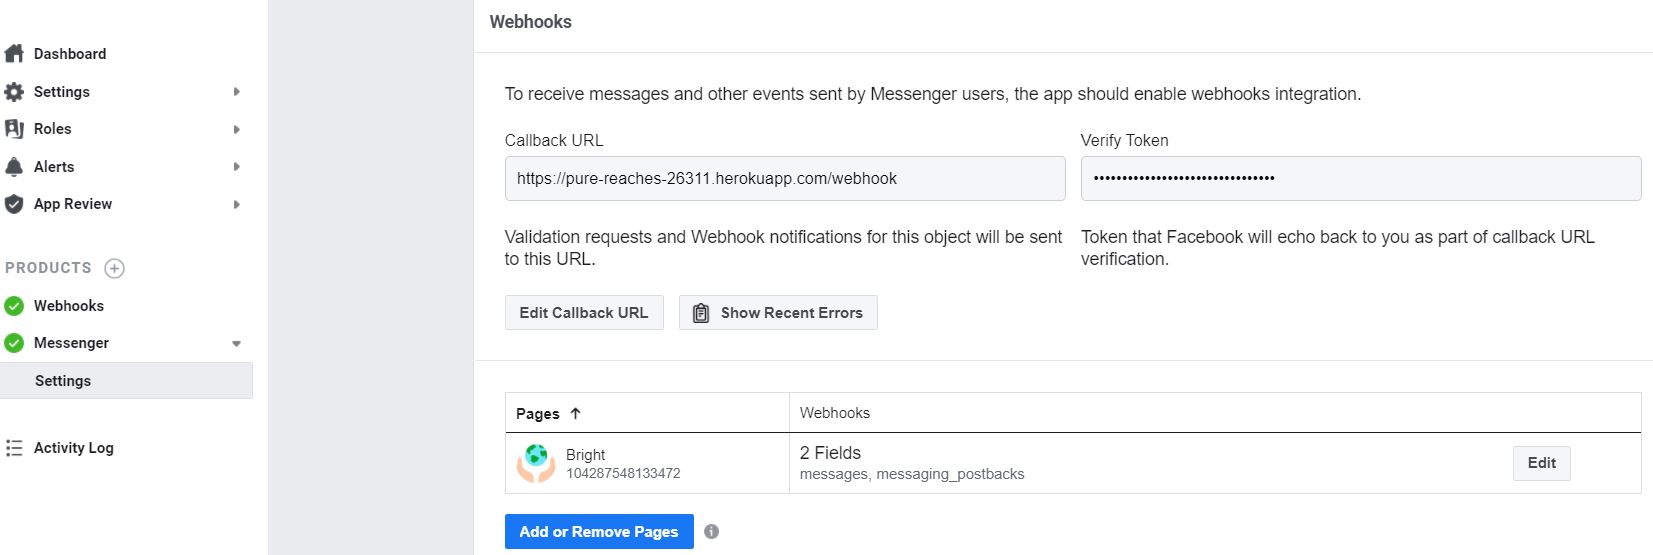Click the PRODUCTS section label
Viewport: 1653px width, 555px height.
pos(48,268)
